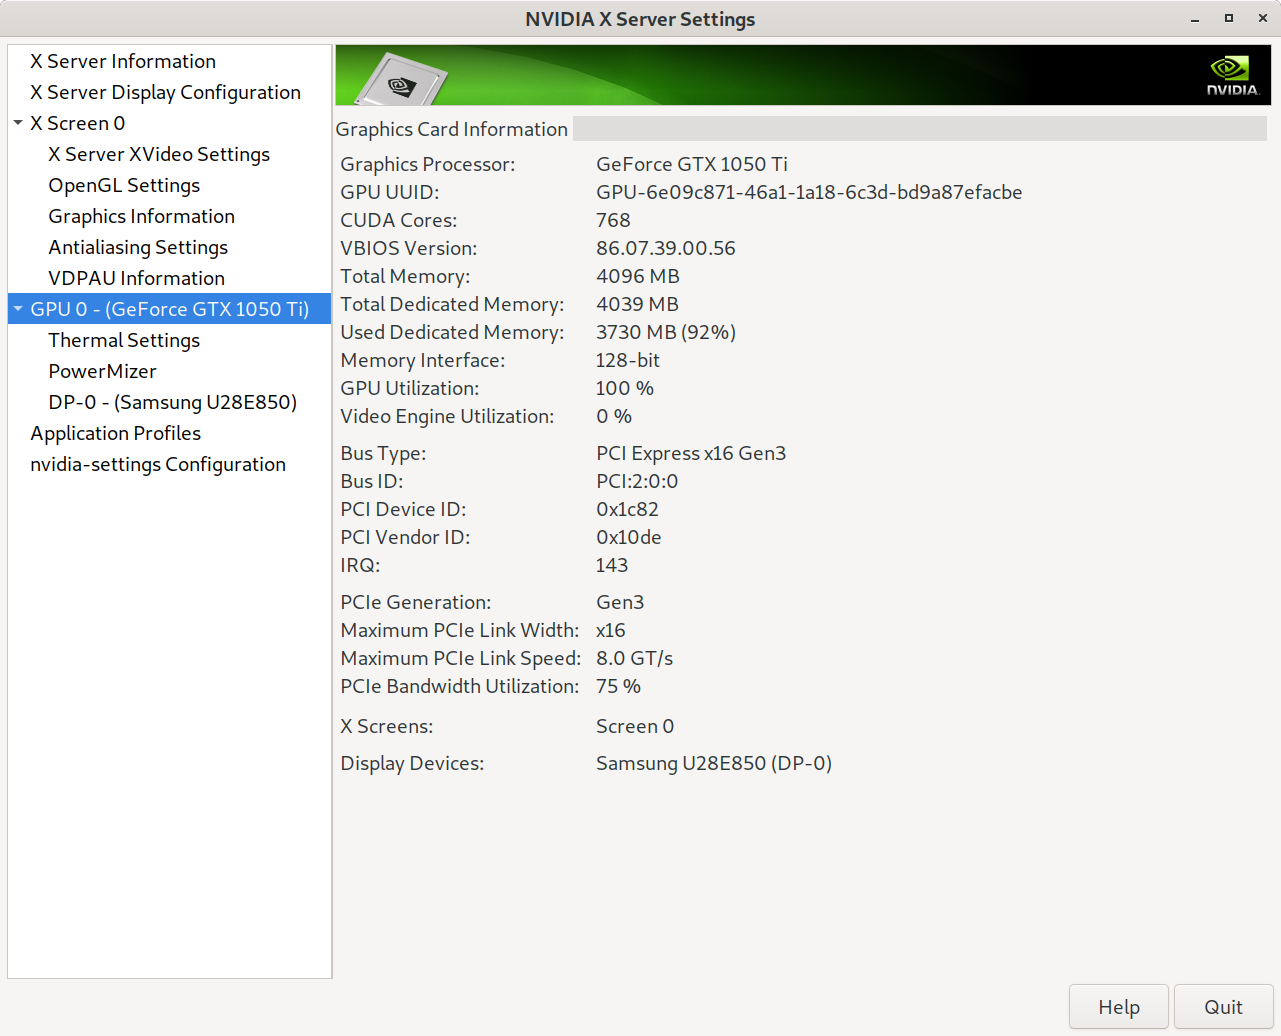1281x1036 pixels.
Task: Open Antialiasing Settings
Action: coord(138,247)
